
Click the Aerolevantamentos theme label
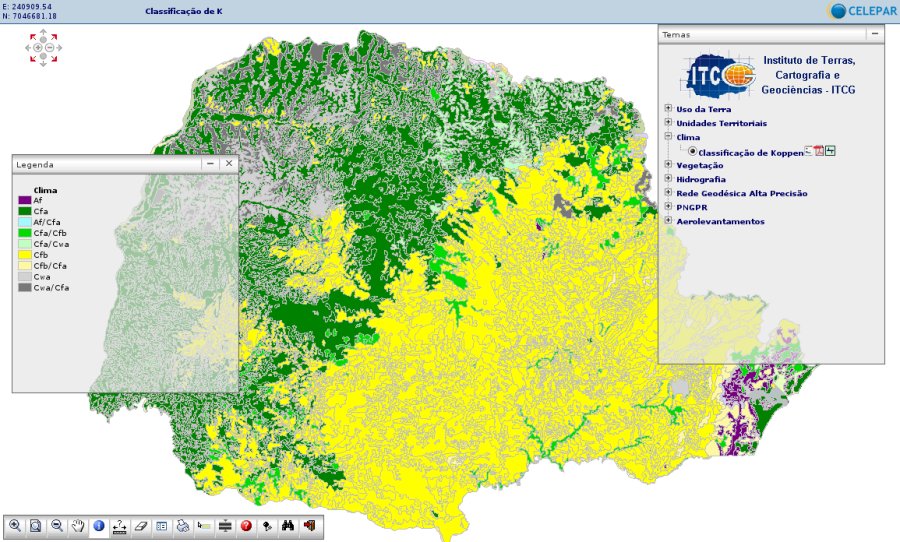click(x=720, y=221)
